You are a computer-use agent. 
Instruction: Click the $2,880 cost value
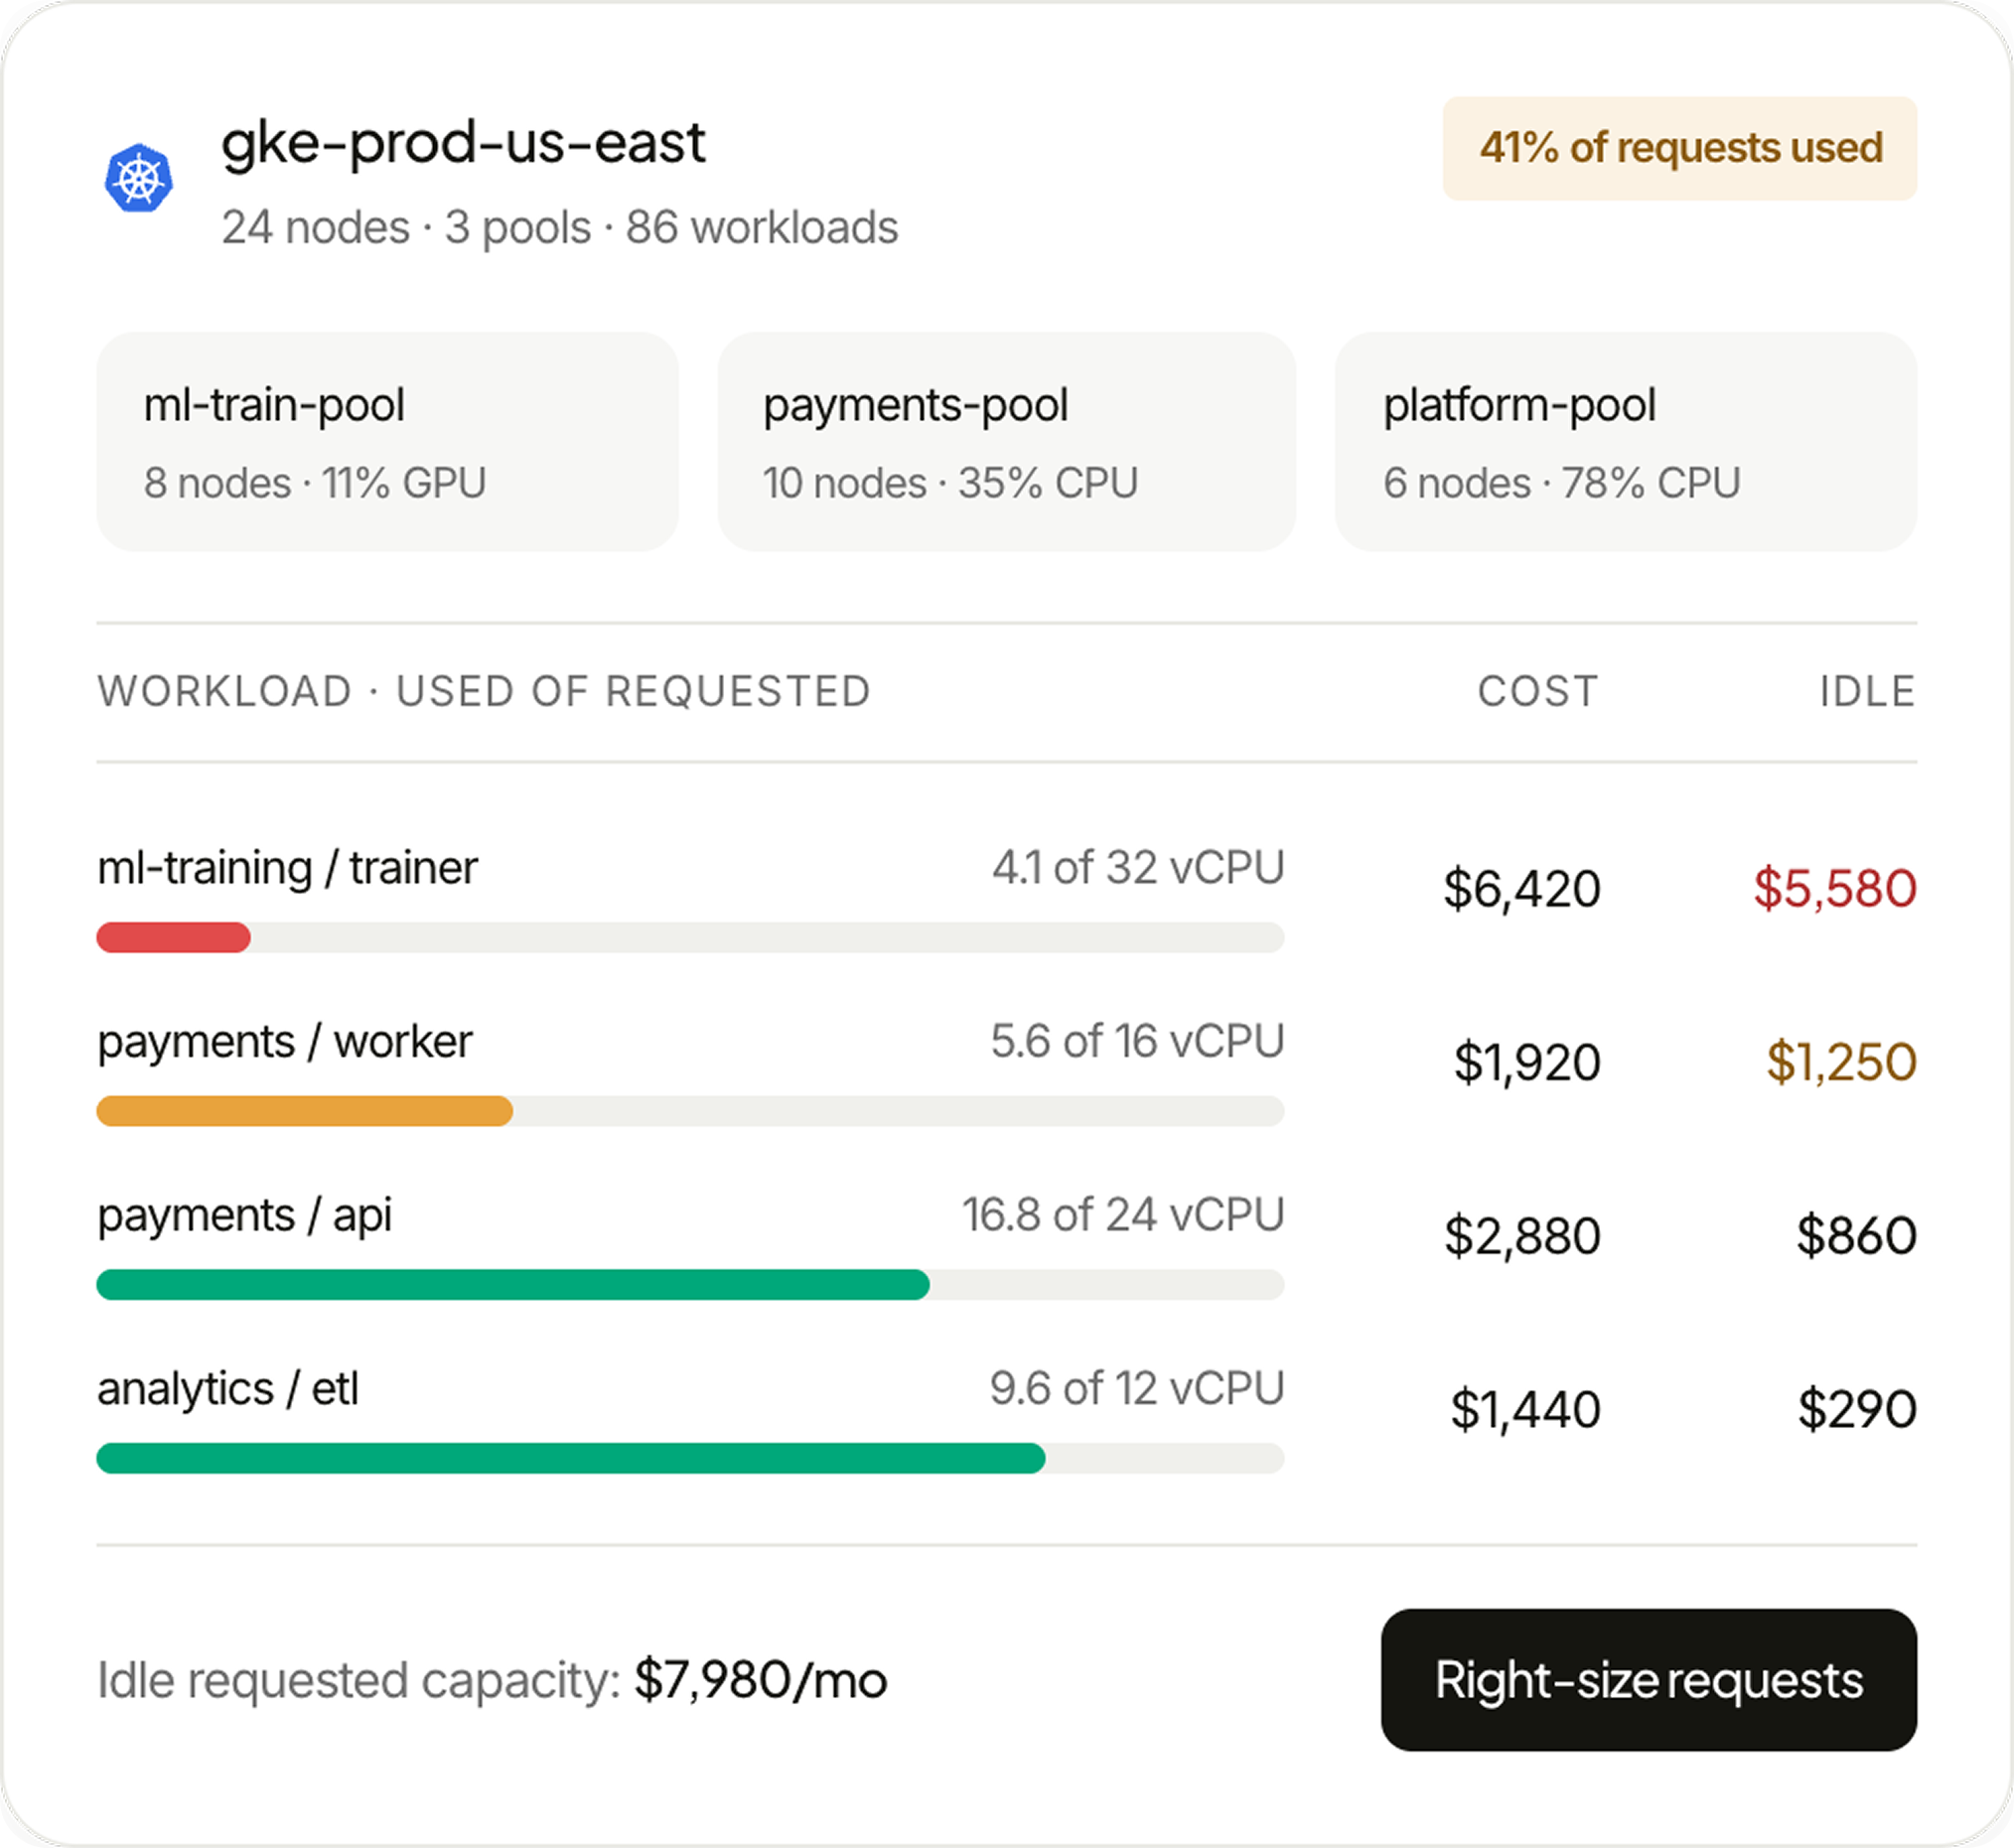pos(1522,1237)
